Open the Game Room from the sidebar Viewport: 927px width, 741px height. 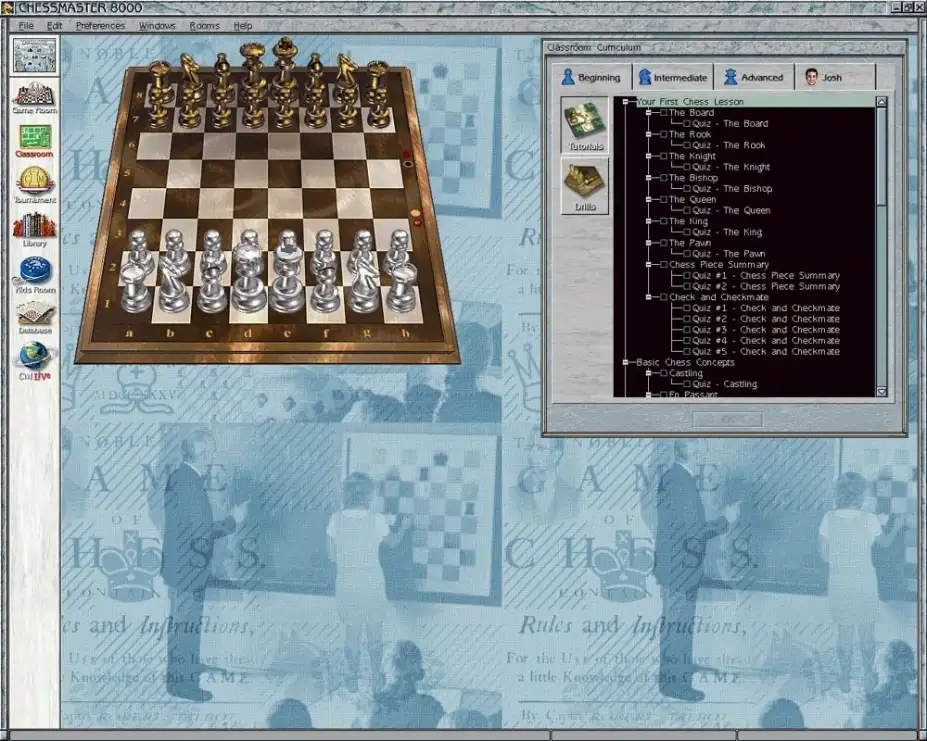tap(34, 98)
